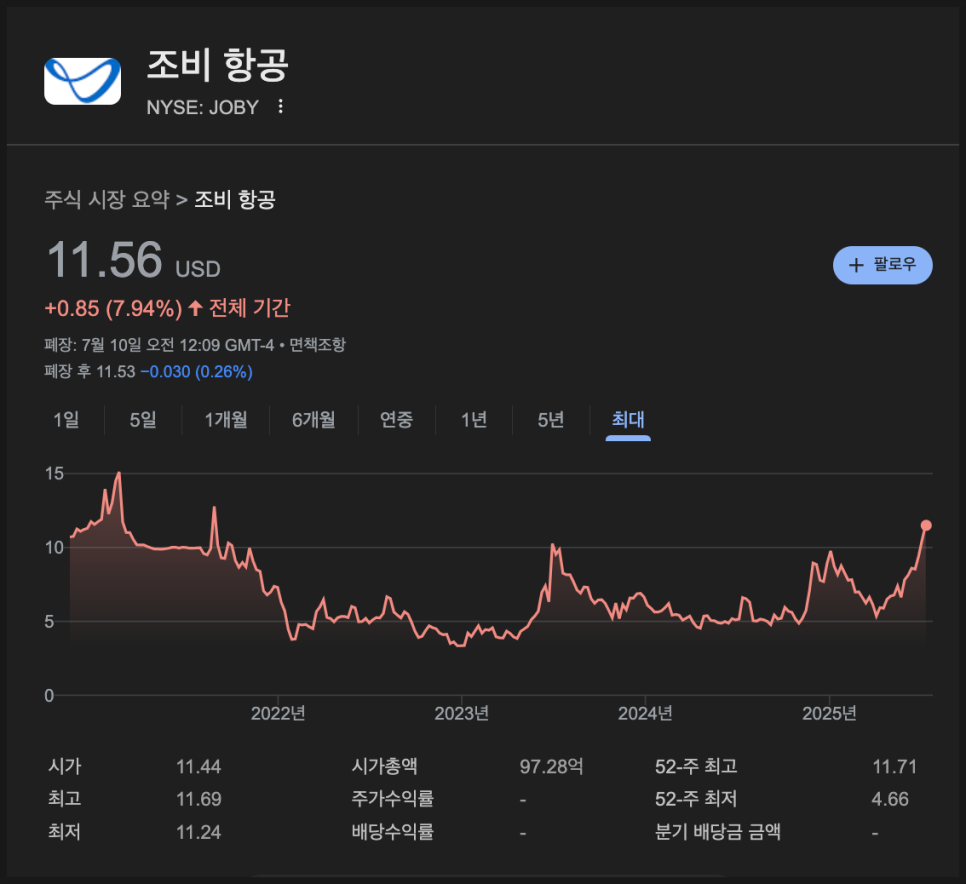Click the +0.85 (7.94%) change text

(113, 308)
